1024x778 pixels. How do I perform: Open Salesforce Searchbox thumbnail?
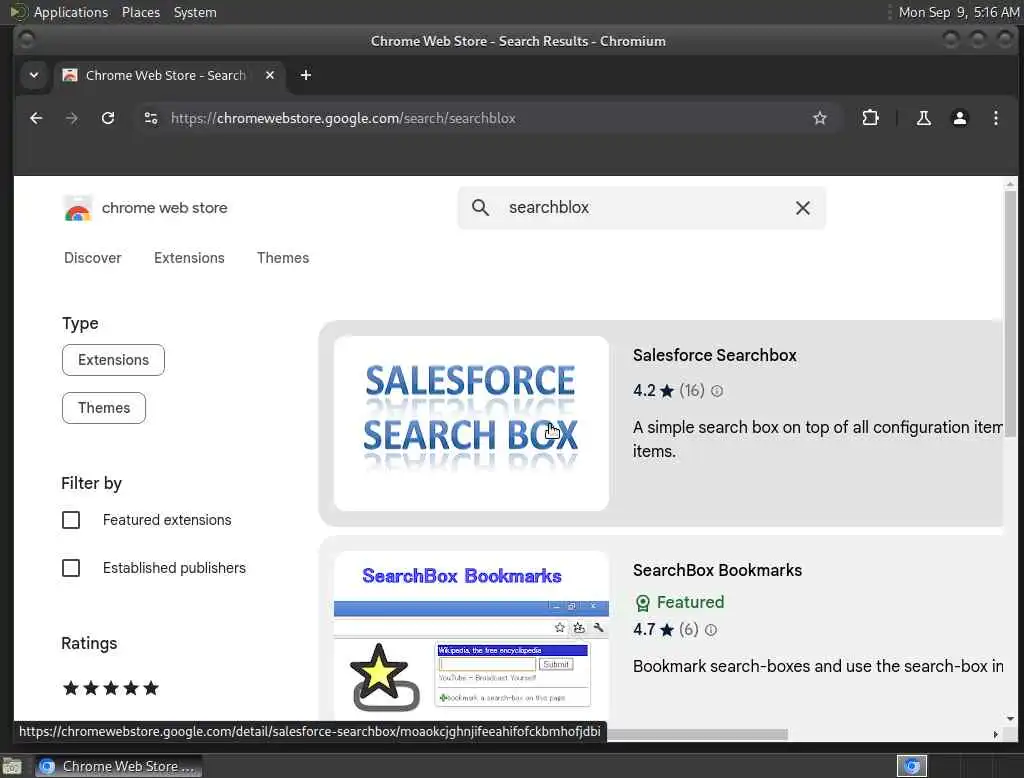coord(471,423)
